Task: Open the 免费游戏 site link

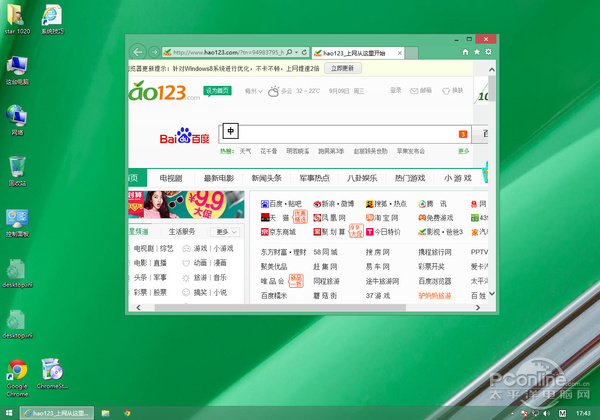Action: click(x=435, y=218)
